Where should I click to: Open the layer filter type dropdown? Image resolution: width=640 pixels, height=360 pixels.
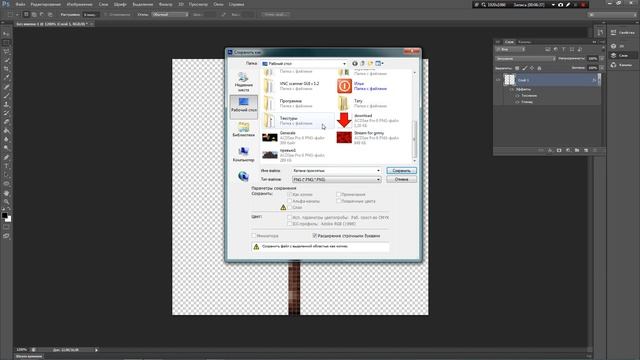[510, 49]
